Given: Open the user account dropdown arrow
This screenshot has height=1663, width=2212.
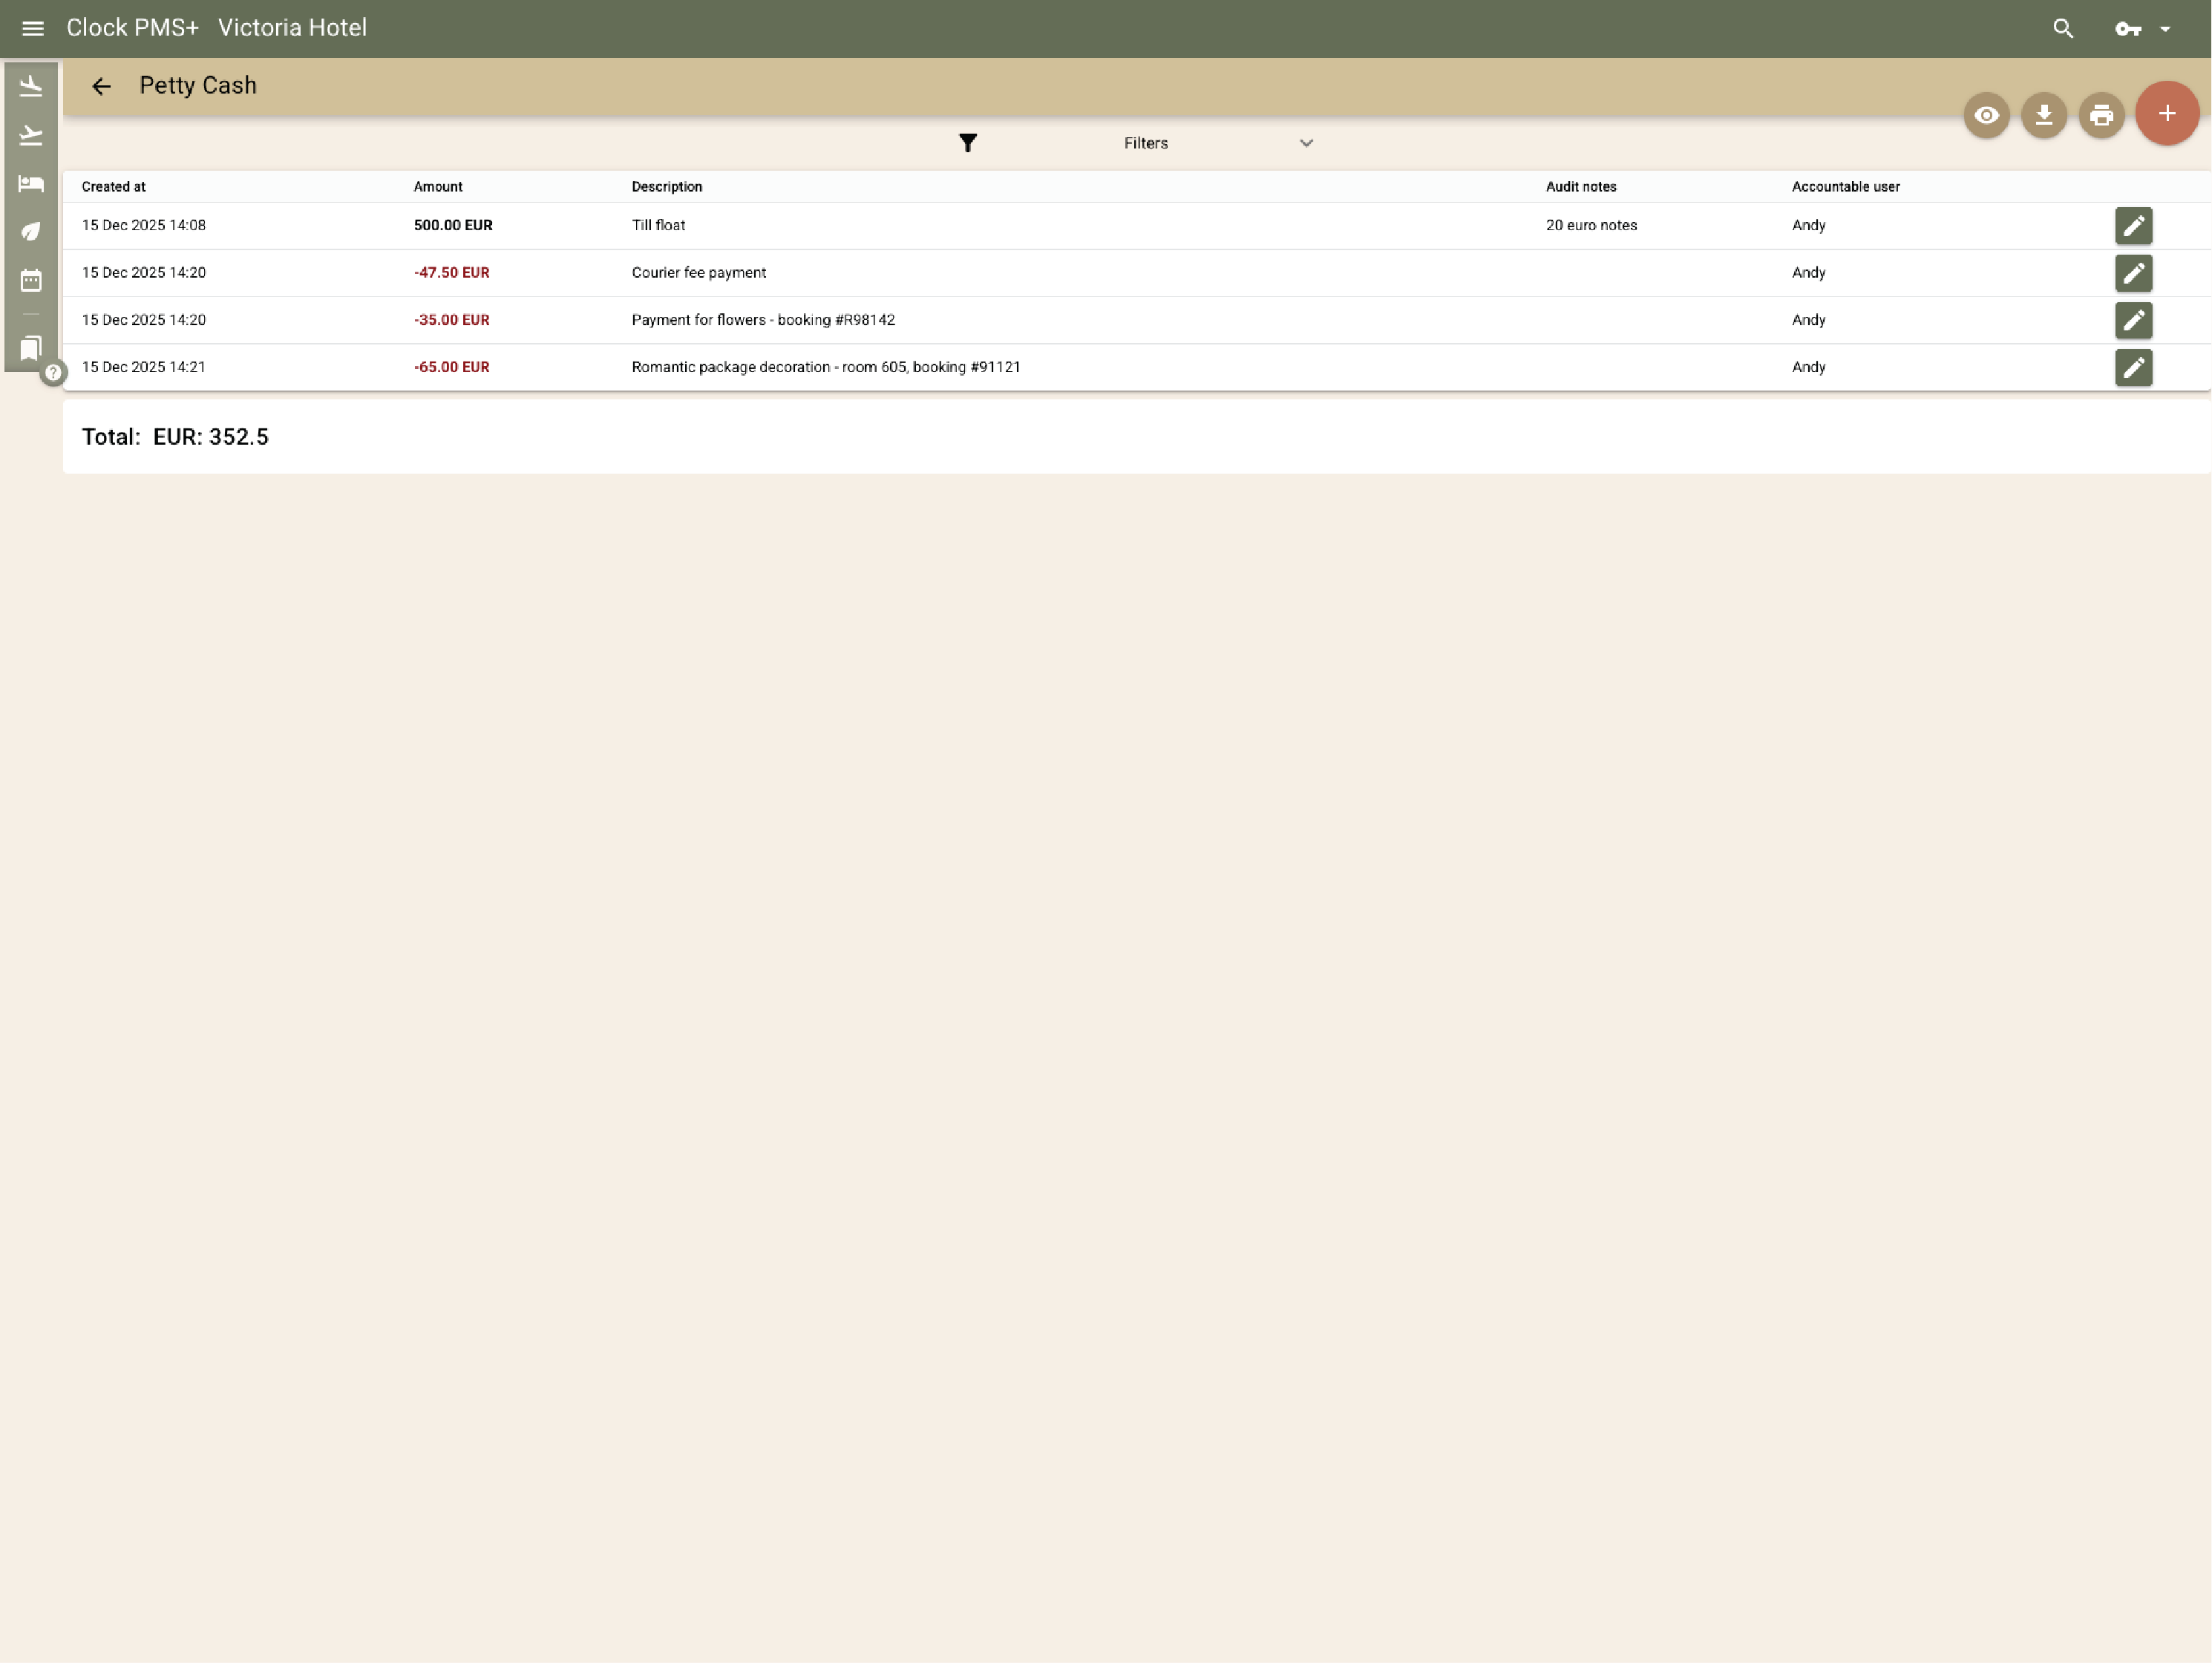Looking at the screenshot, I should click(2166, 28).
